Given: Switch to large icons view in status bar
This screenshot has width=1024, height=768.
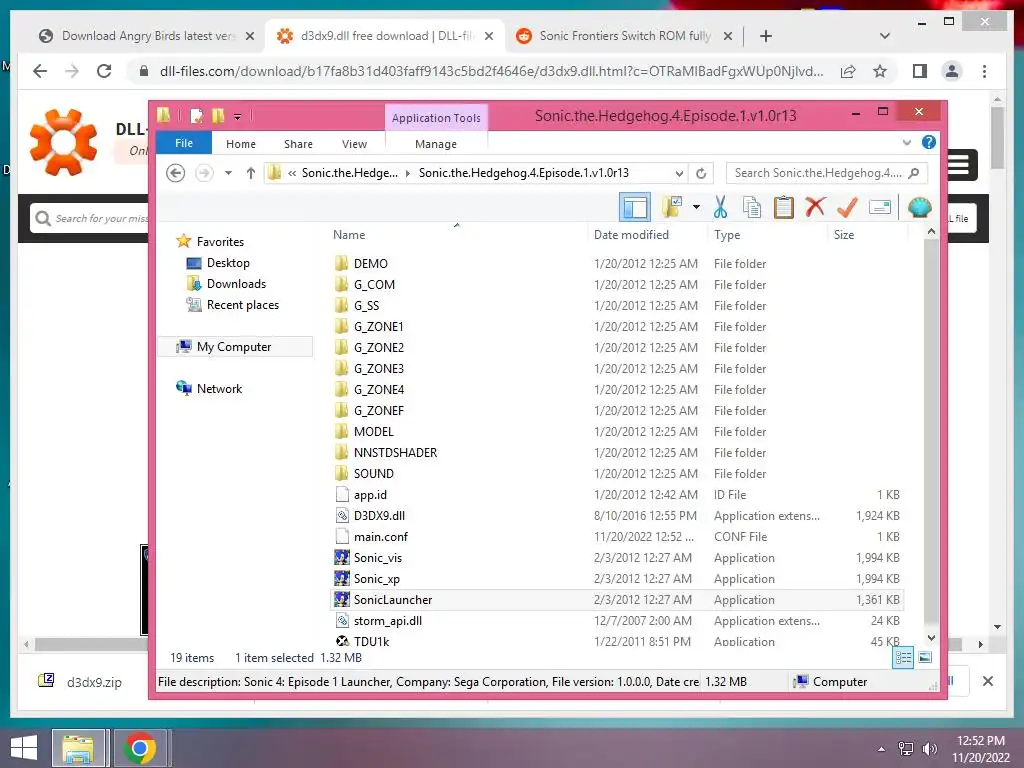Looking at the screenshot, I should tap(925, 658).
